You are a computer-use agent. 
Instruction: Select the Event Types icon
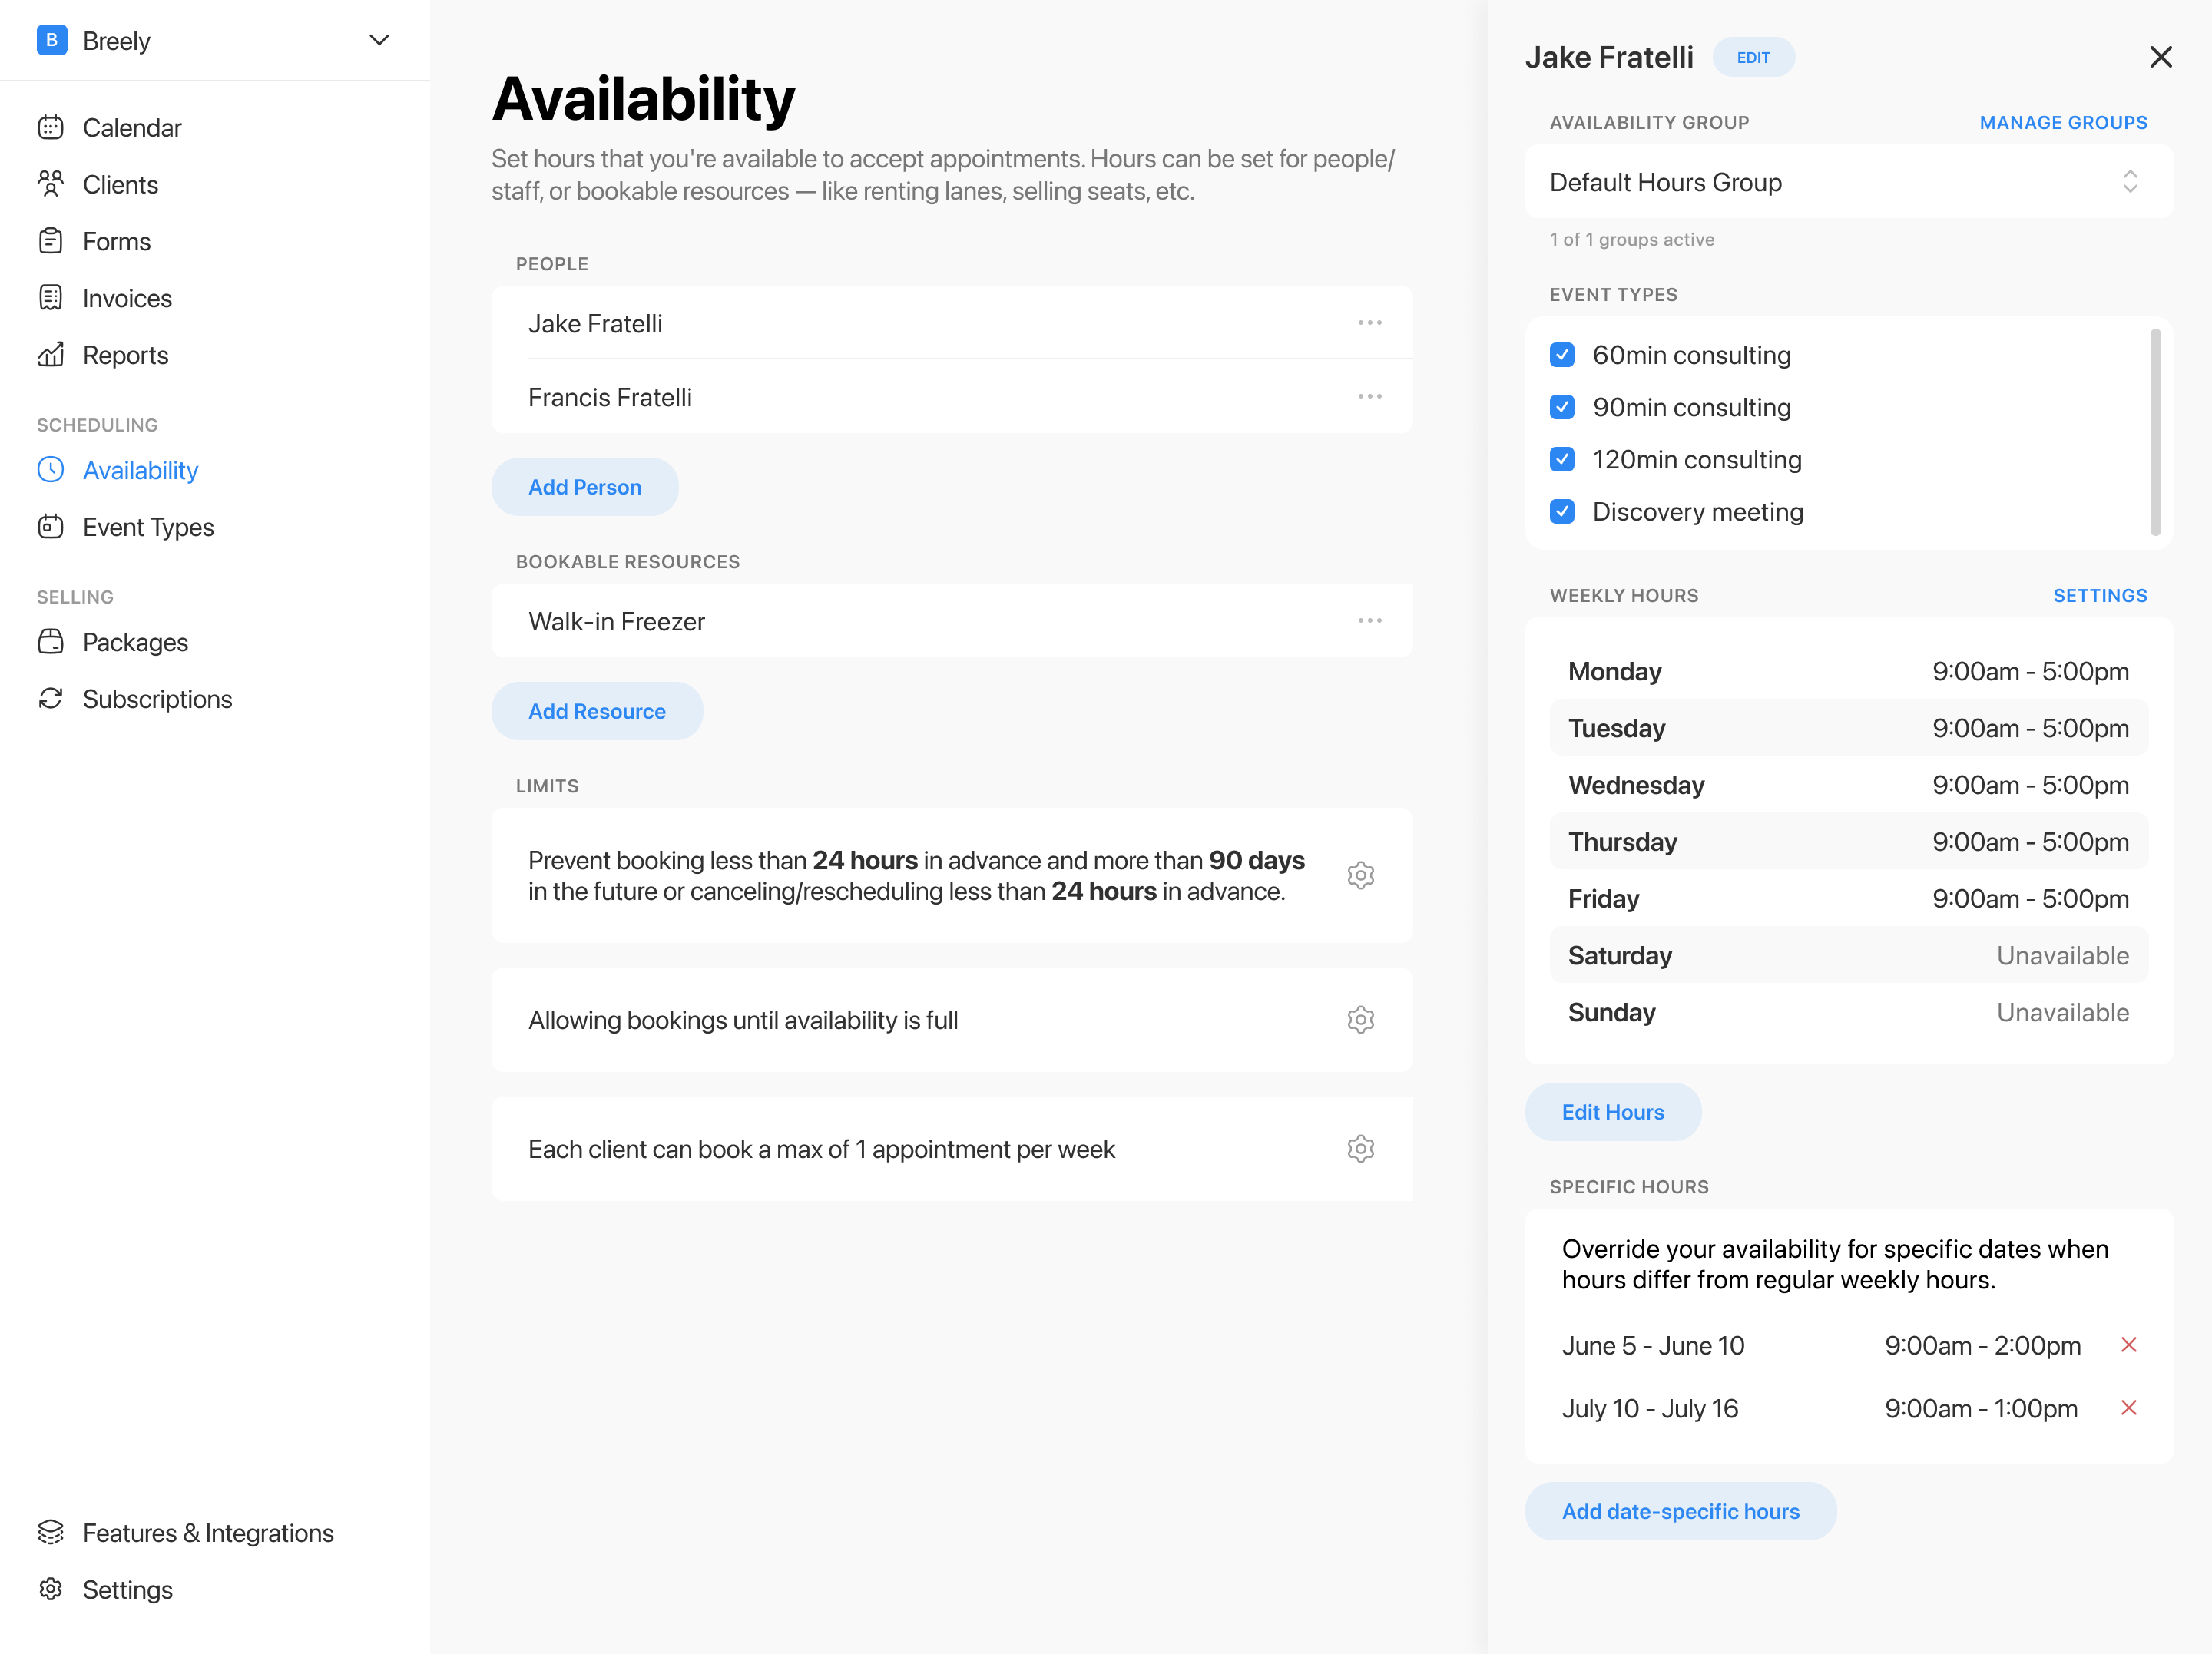click(52, 527)
